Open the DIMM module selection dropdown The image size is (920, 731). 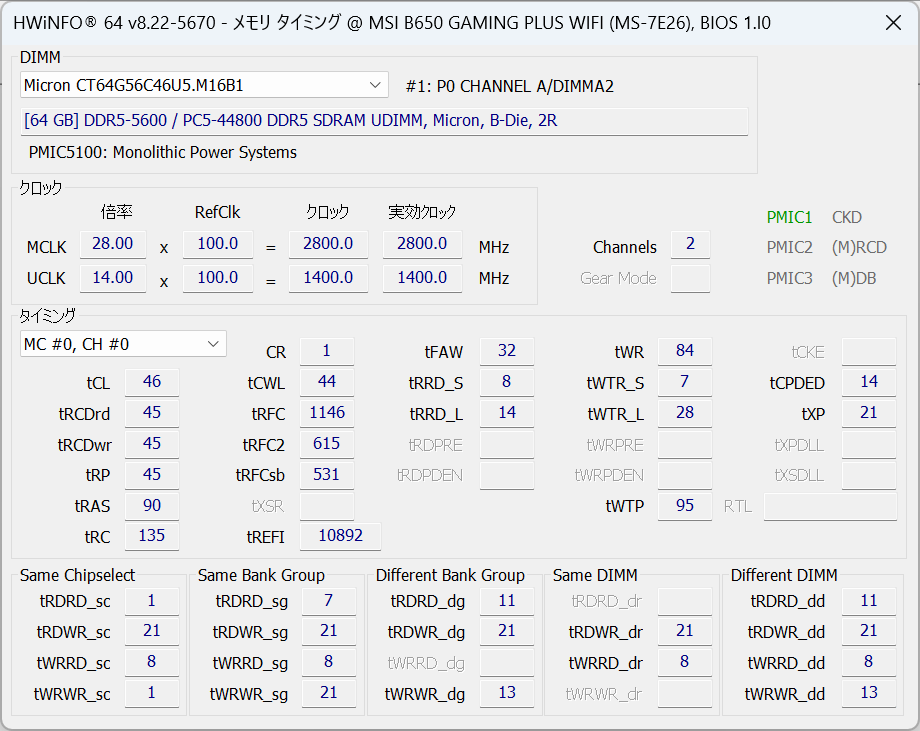tap(204, 85)
